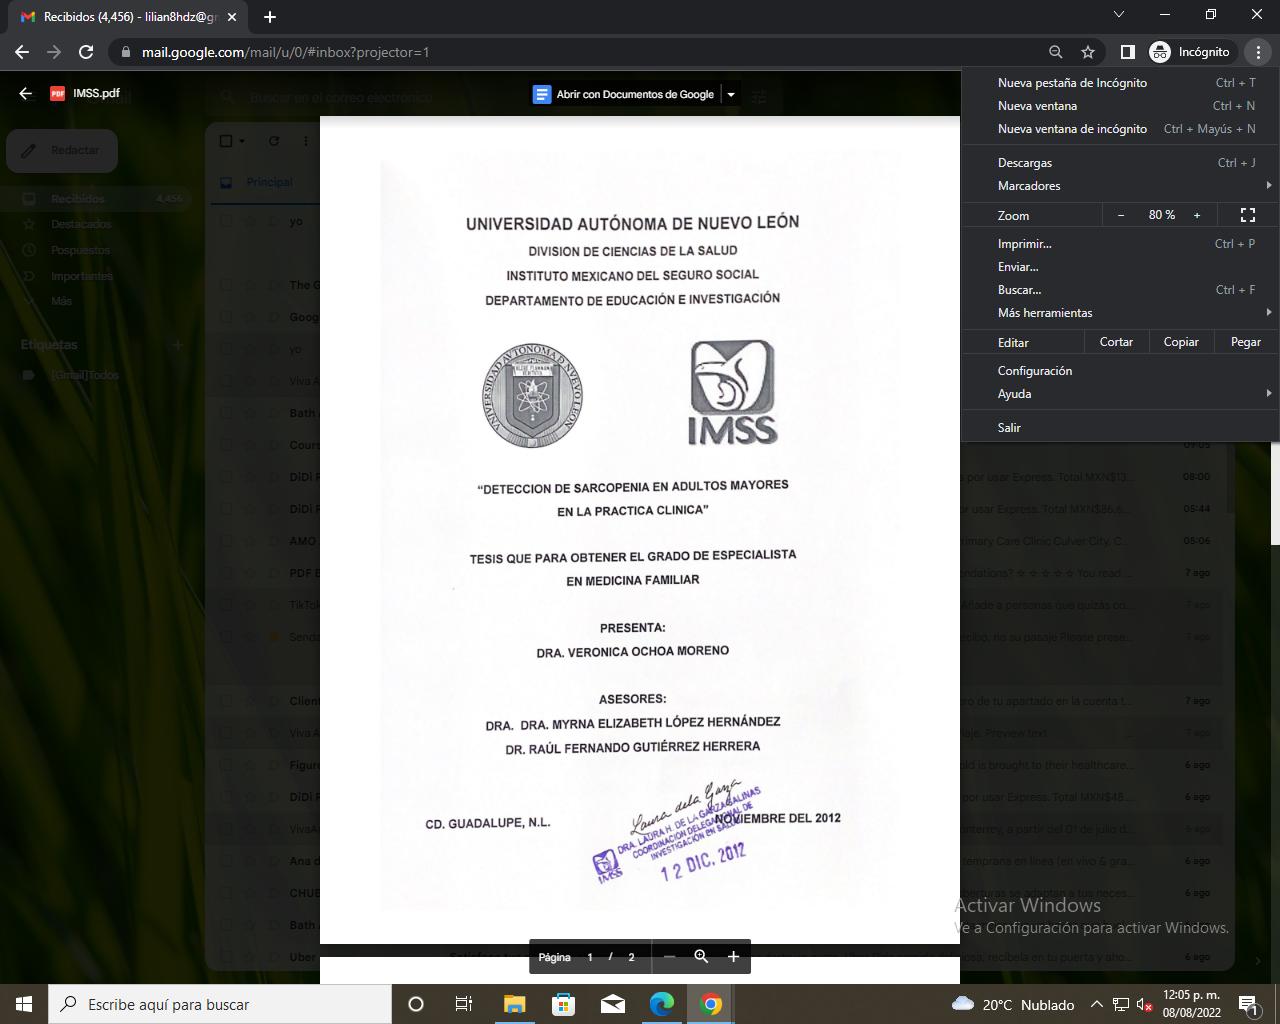Viewport: 1280px width, 1024px height.
Task: Select Nueva pestaña de Incógnito
Action: click(1120, 83)
